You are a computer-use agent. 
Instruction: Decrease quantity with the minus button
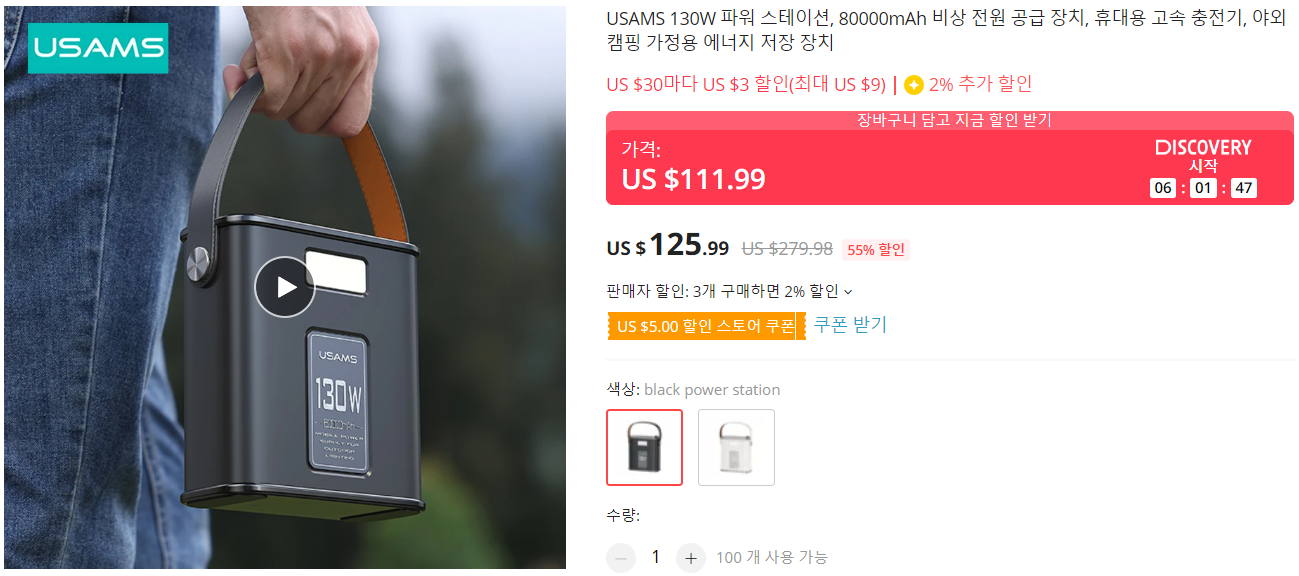point(621,558)
